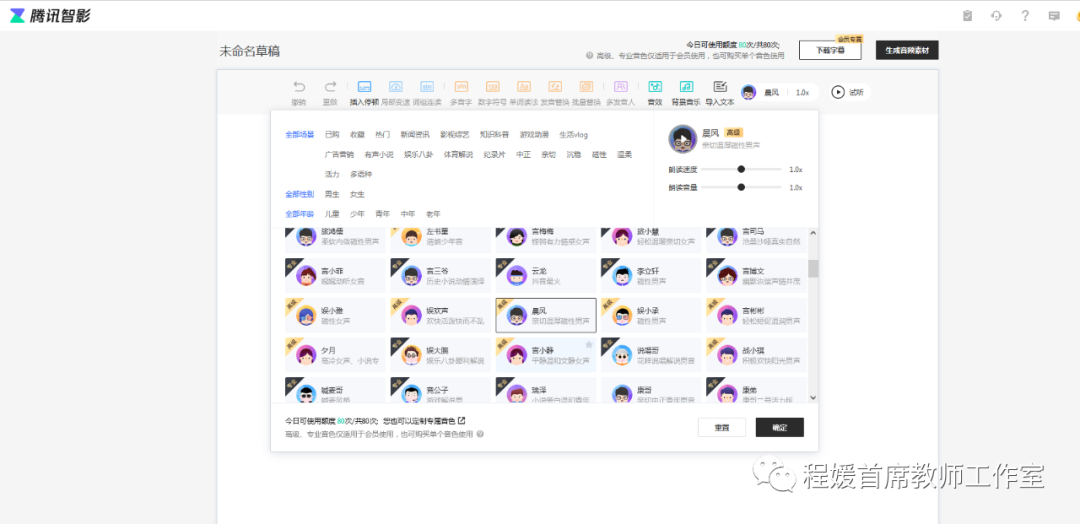Image resolution: width=1080 pixels, height=524 pixels.
Task: Click the 下载字幕 download subtitles button
Action: pyautogui.click(x=830, y=50)
